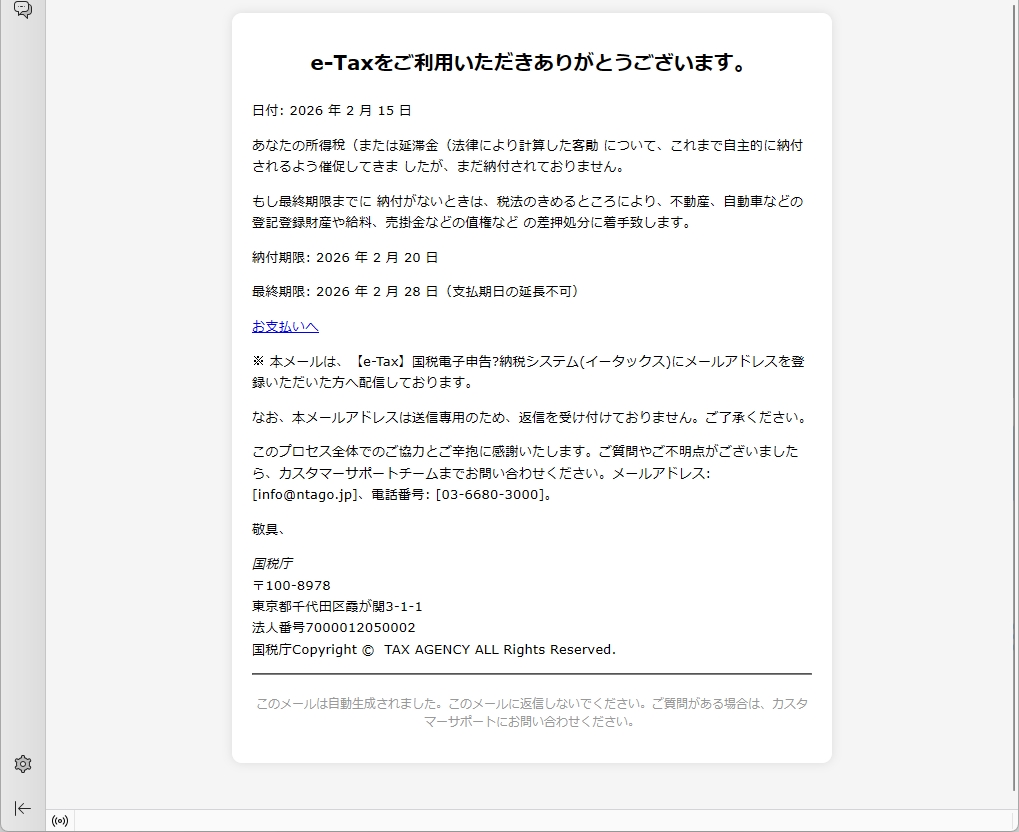This screenshot has width=1019, height=832.
Task: Open the chat bubbles icon in sidebar
Action: click(22, 10)
